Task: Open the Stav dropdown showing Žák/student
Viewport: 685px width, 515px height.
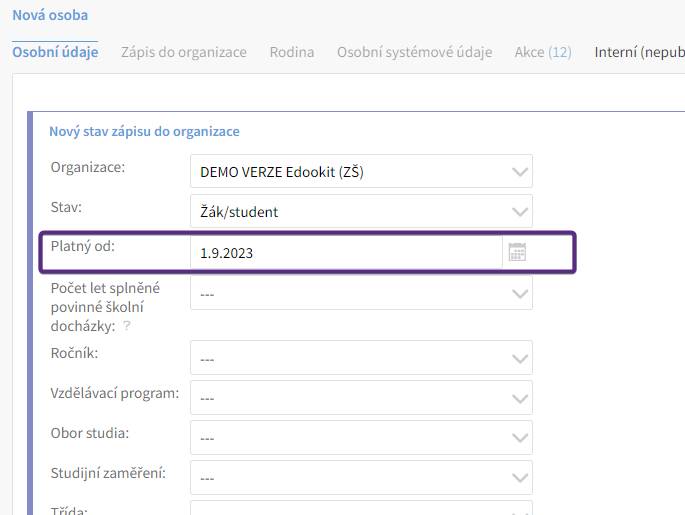Action: 361,211
